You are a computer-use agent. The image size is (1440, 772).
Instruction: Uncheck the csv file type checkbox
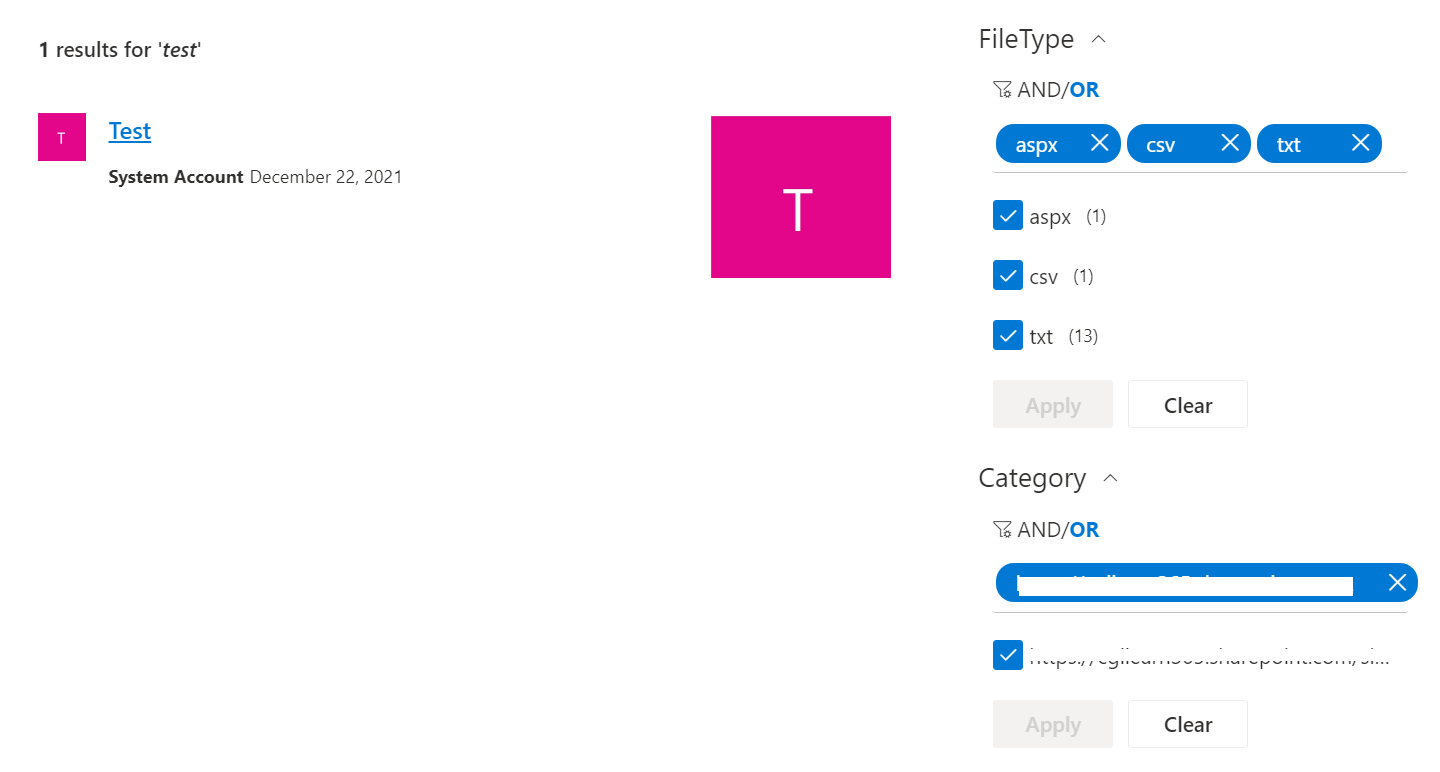pyautogui.click(x=1008, y=275)
